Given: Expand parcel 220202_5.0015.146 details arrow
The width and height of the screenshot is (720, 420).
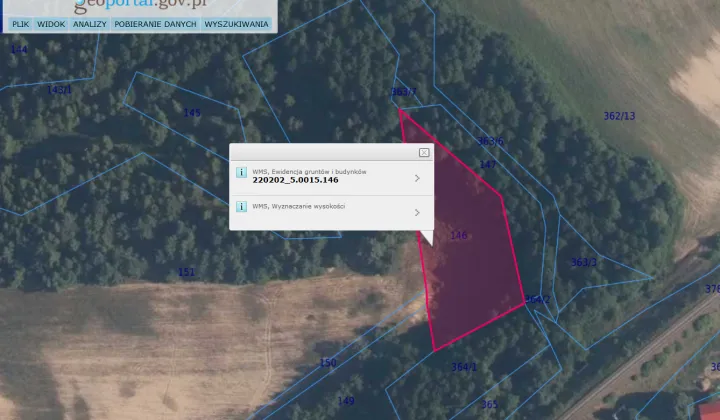Looking at the screenshot, I should (x=417, y=178).
